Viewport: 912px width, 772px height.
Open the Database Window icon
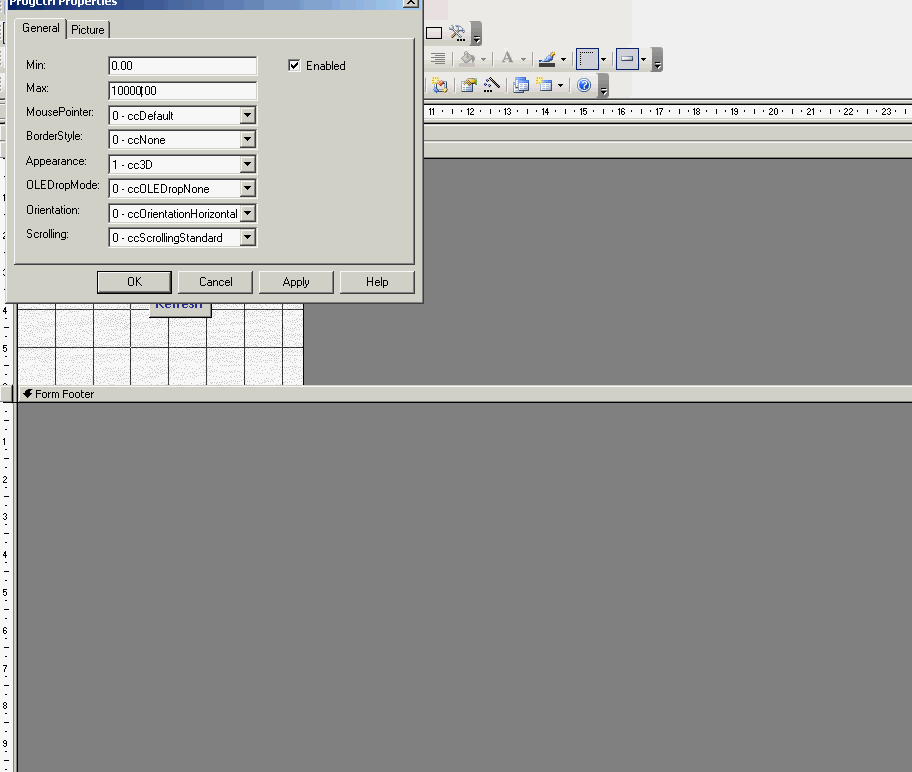tap(521, 86)
